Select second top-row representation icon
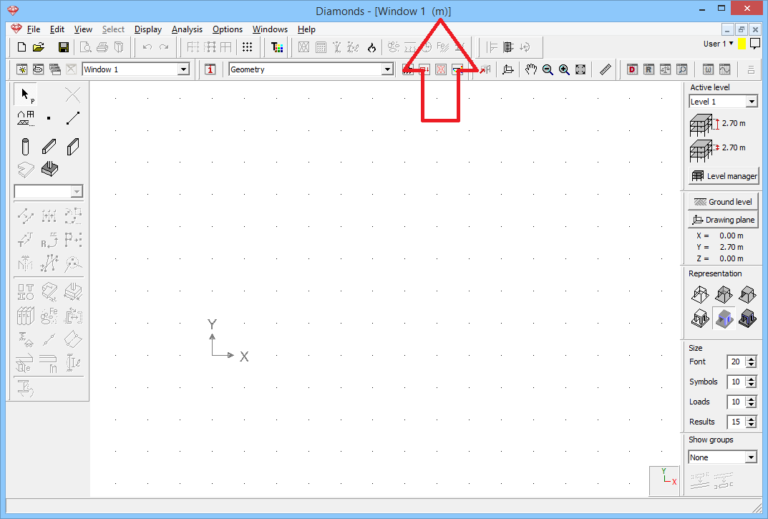The width and height of the screenshot is (768, 519). pos(723,294)
